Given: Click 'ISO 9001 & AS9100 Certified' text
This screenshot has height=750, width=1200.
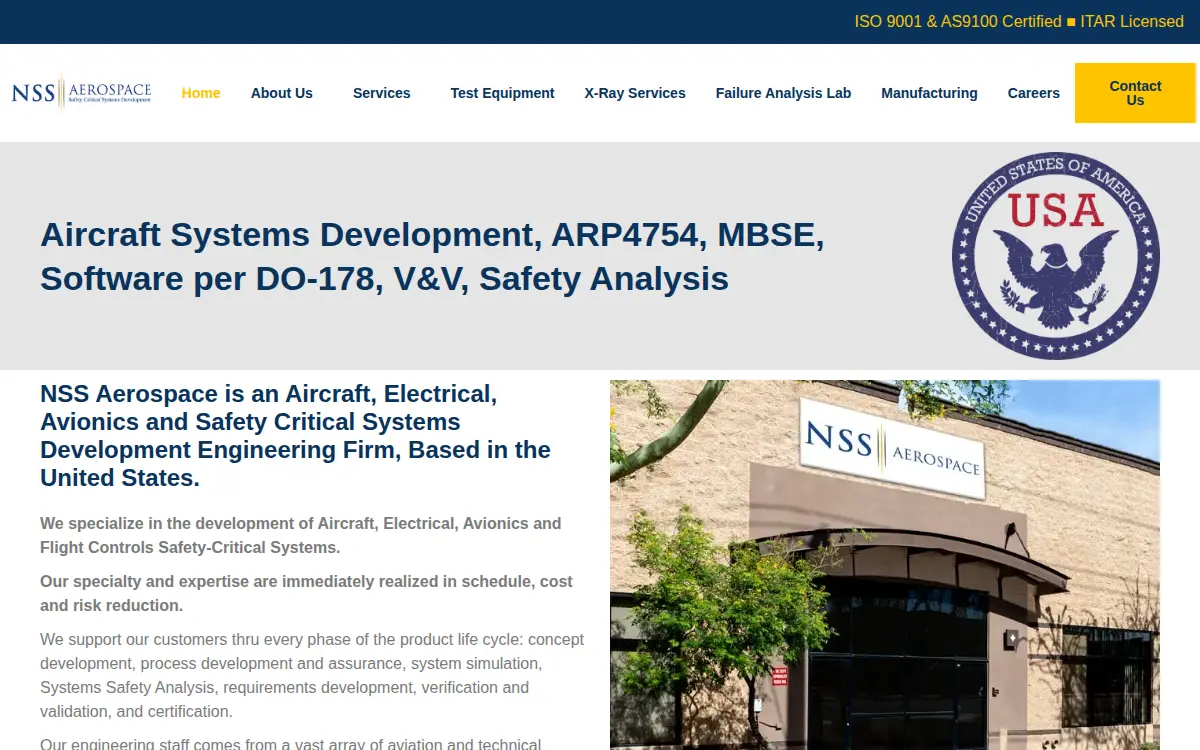Looking at the screenshot, I should click(x=958, y=21).
